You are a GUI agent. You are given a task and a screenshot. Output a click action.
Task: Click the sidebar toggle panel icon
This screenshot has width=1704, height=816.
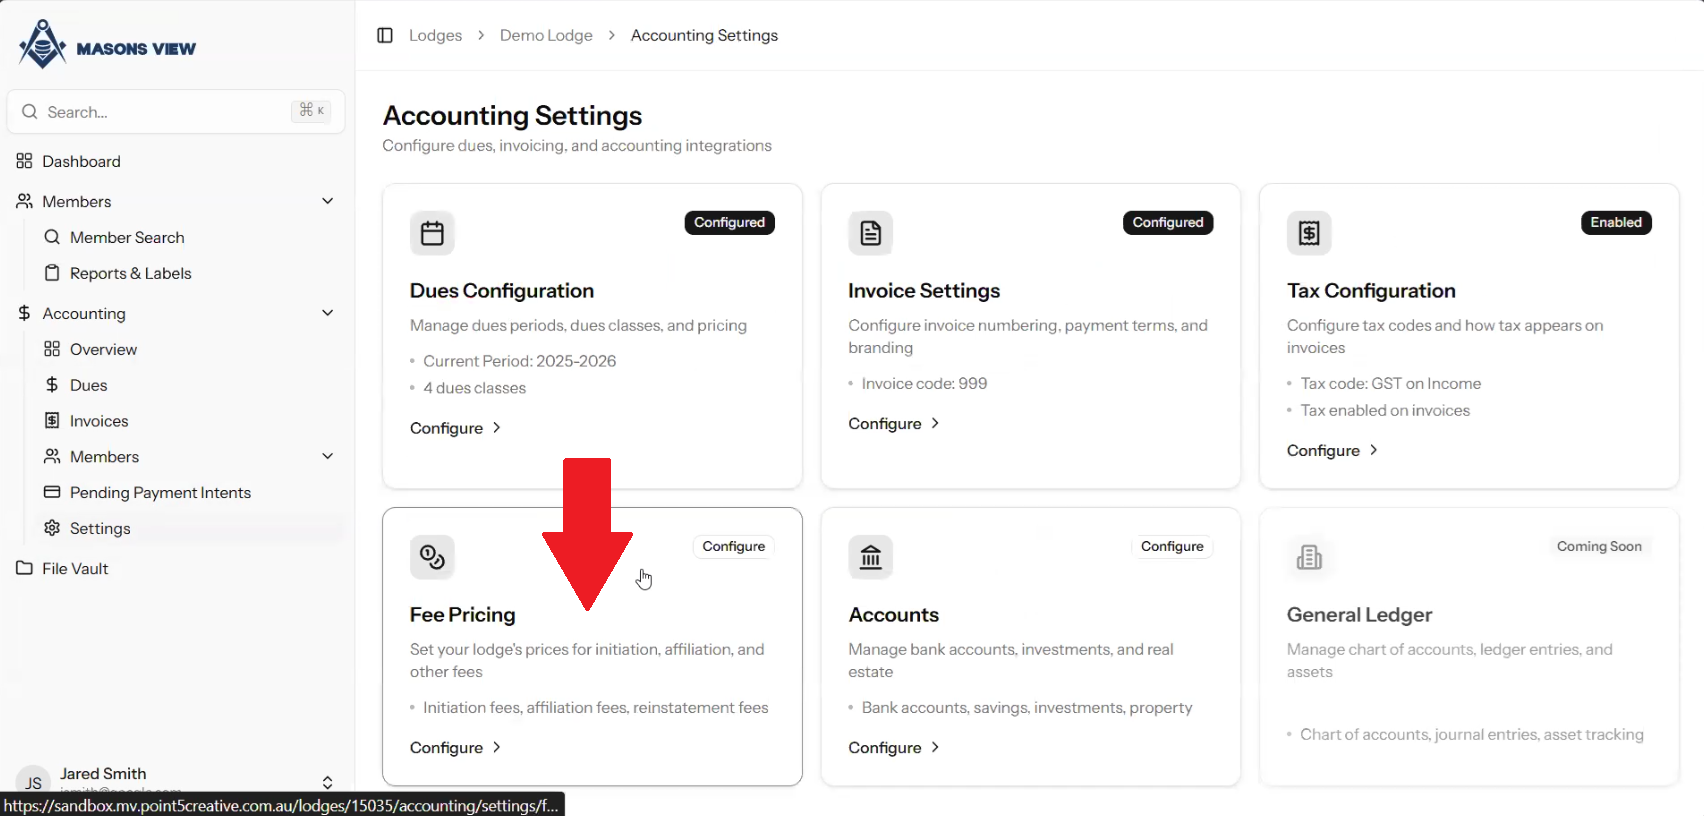(385, 35)
